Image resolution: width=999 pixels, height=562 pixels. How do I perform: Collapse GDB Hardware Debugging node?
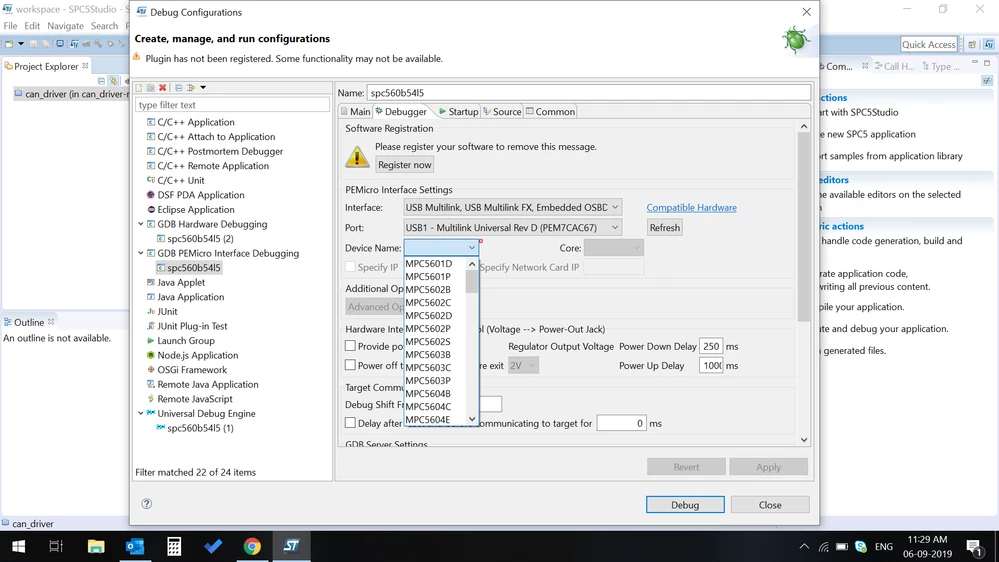[141, 224]
